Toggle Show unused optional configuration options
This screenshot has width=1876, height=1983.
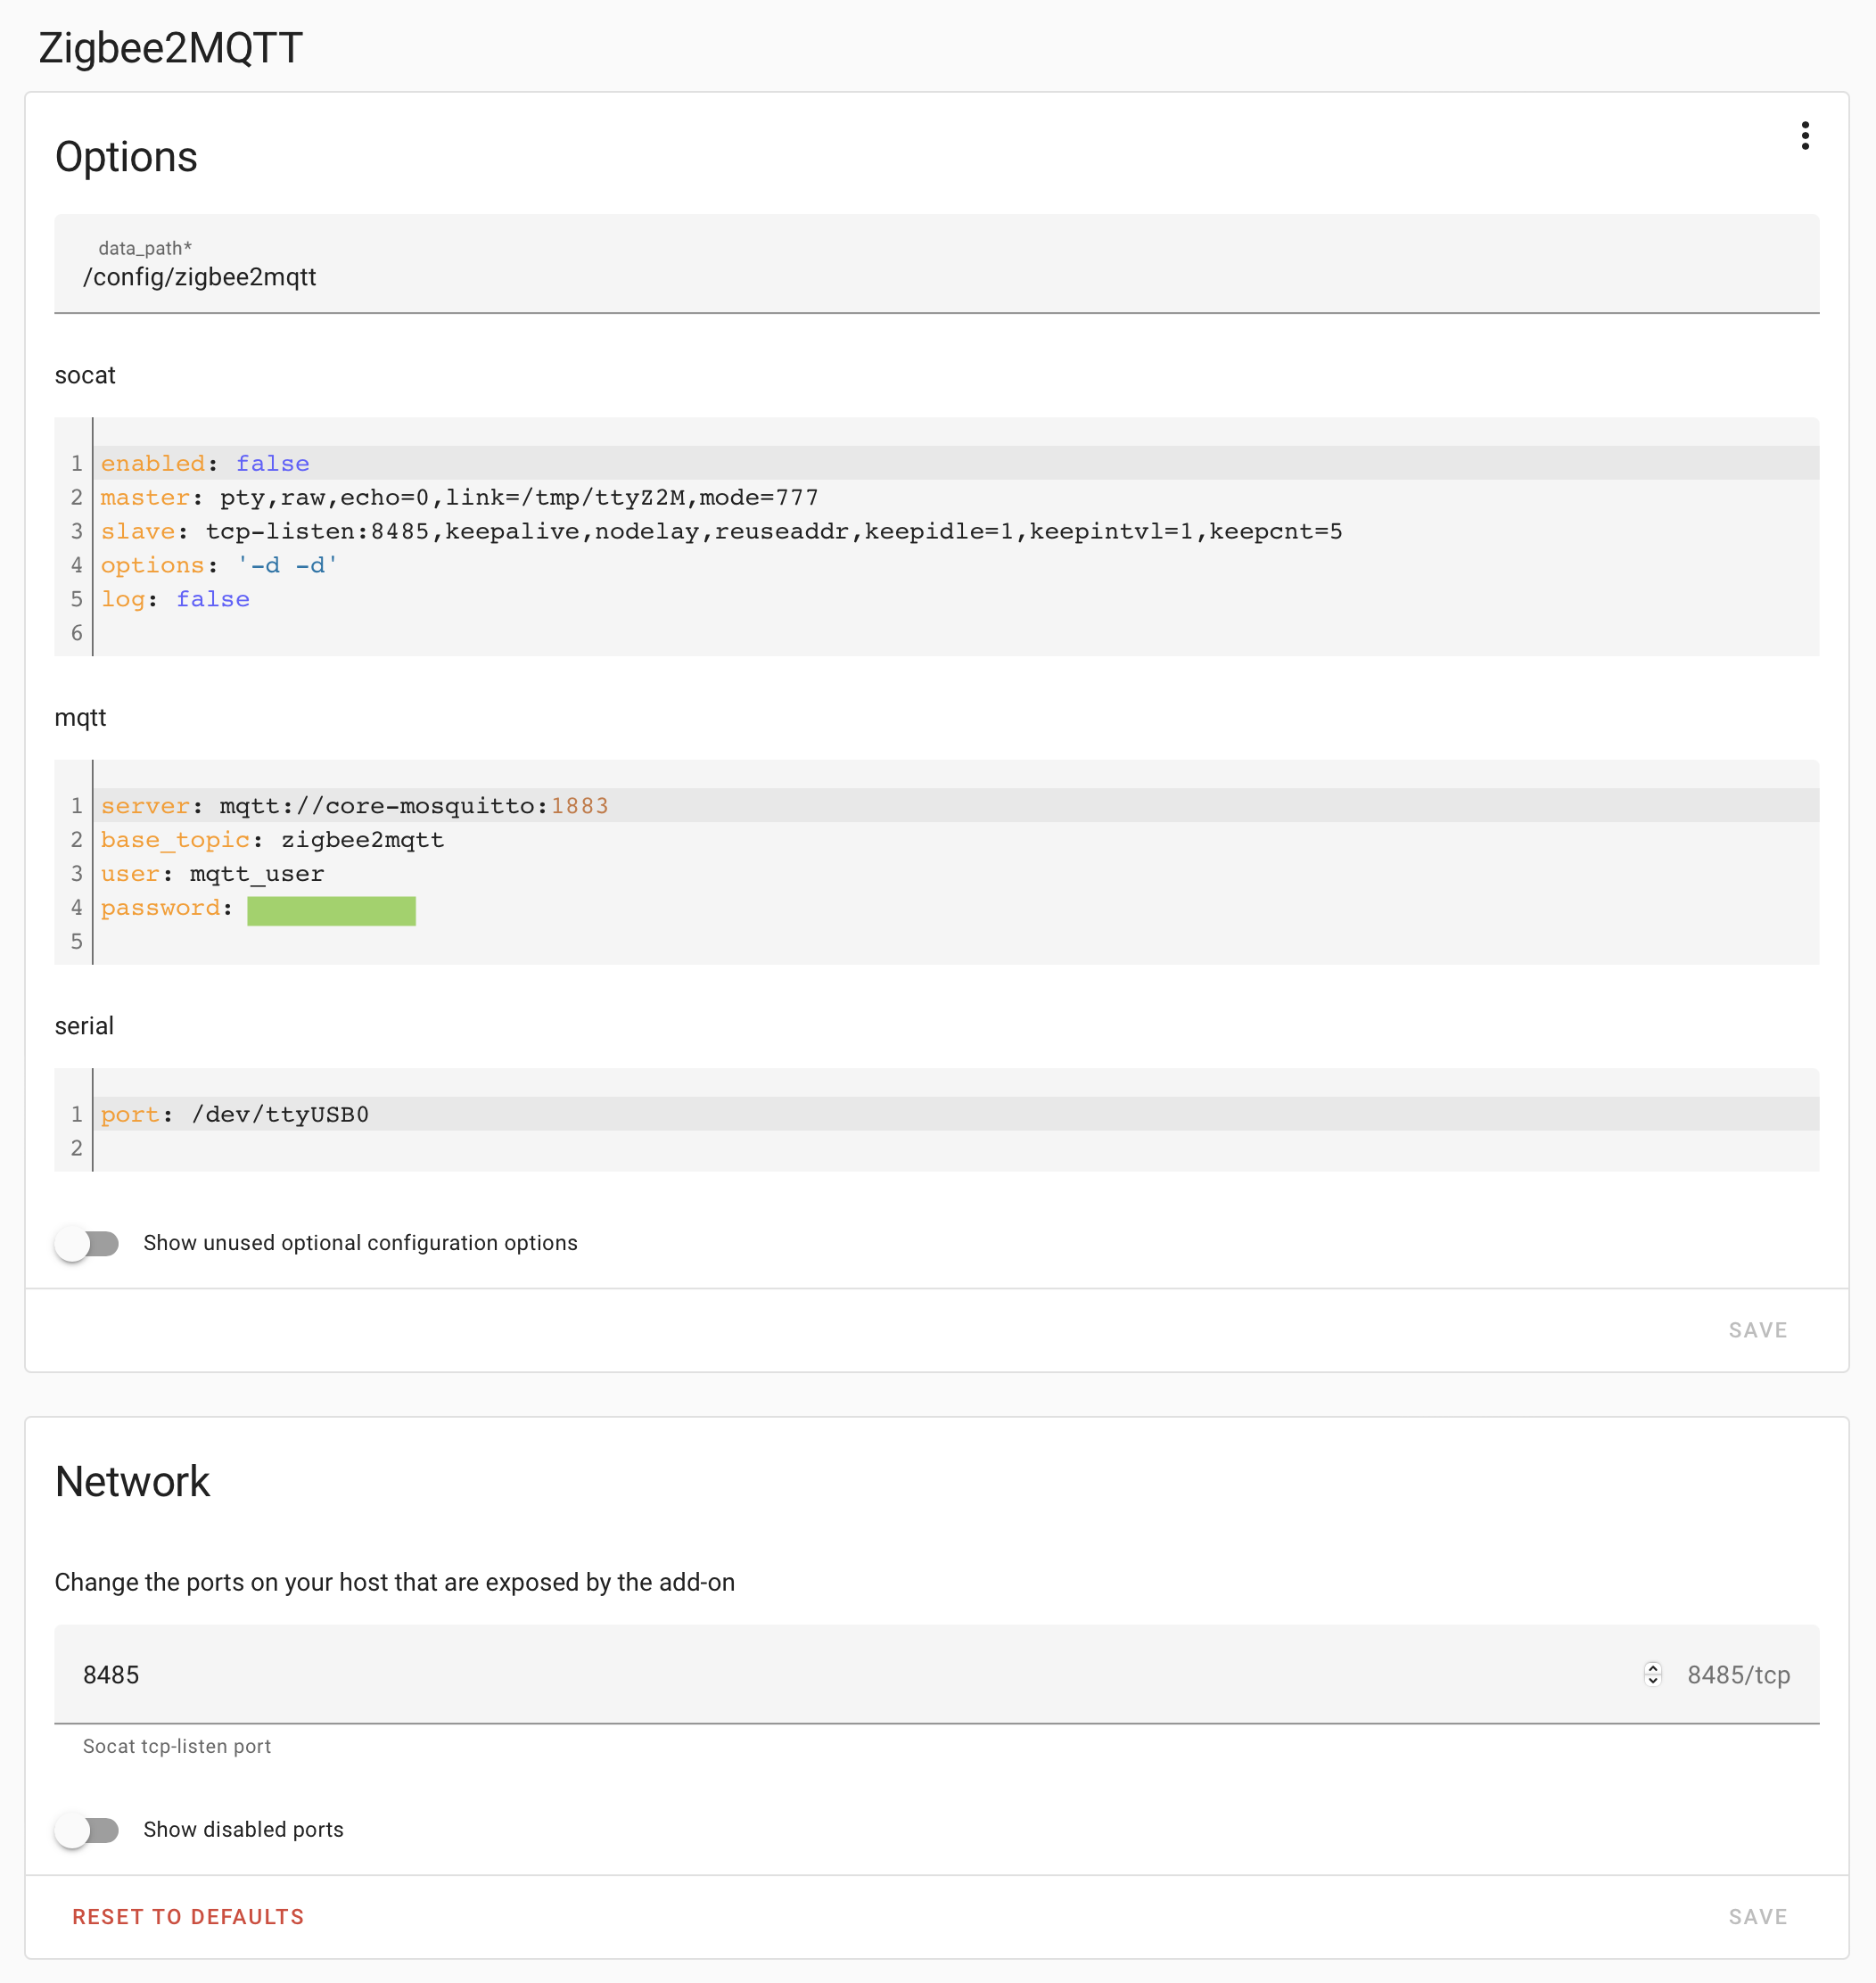point(87,1243)
